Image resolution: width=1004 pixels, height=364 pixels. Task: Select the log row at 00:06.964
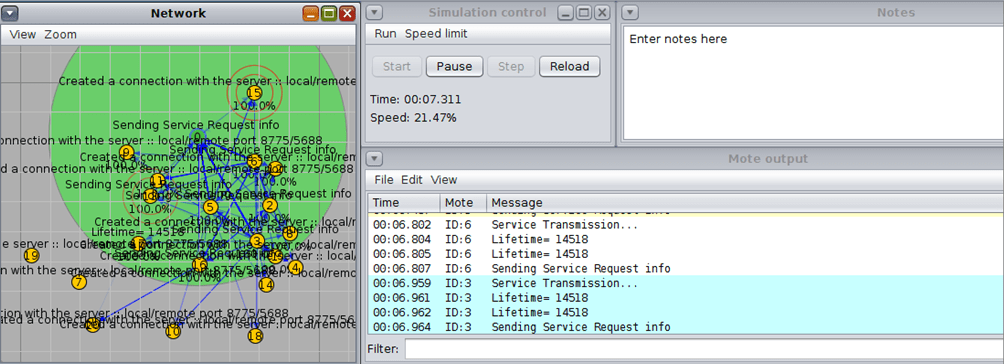point(686,327)
